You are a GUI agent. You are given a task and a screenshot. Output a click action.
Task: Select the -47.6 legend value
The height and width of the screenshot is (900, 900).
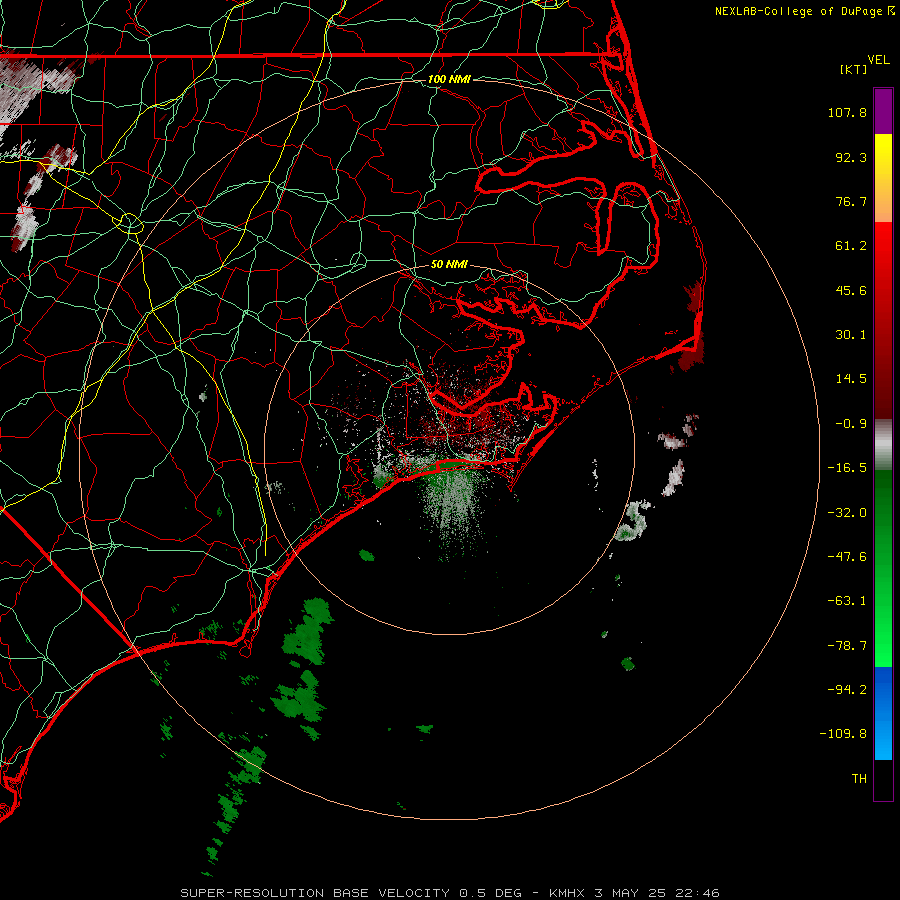(x=847, y=557)
